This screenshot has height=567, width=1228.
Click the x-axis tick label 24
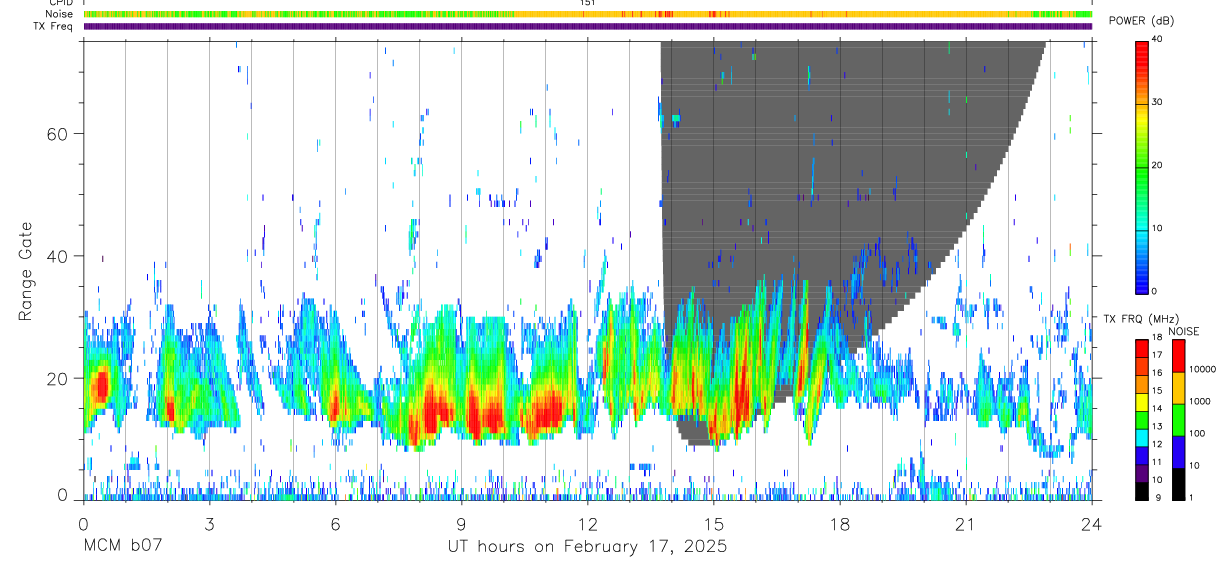coord(1091,524)
